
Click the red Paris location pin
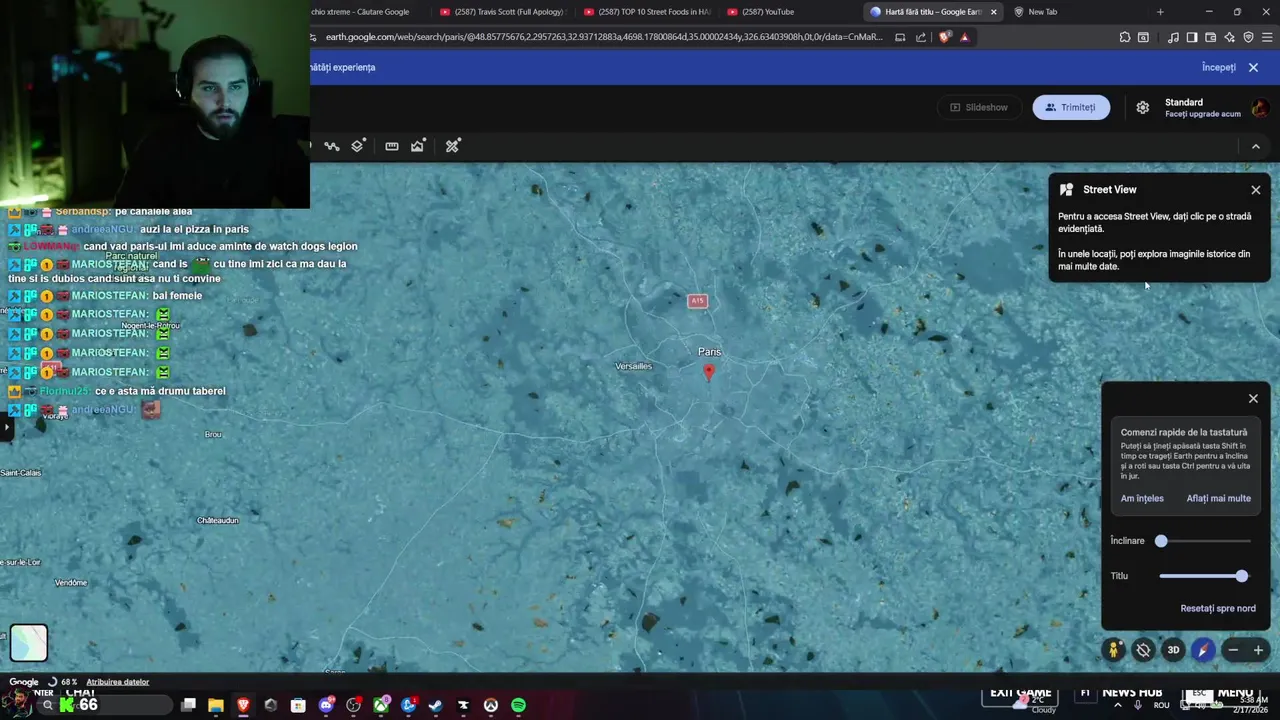(x=709, y=372)
